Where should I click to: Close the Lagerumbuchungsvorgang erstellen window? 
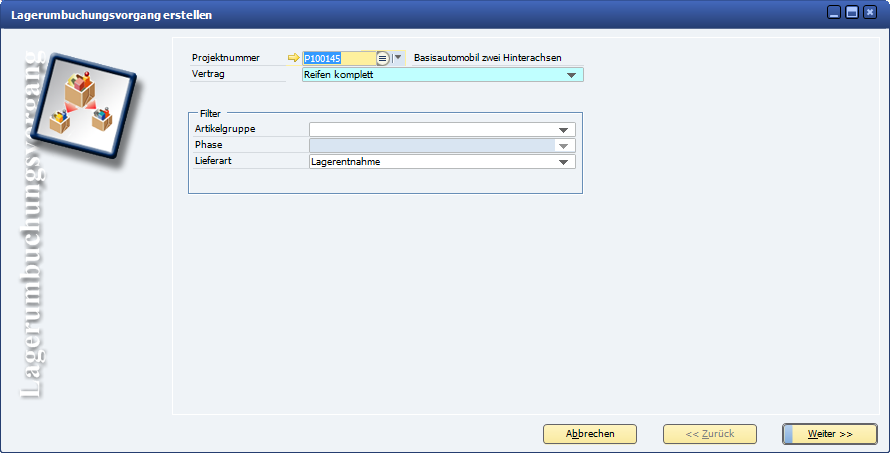(872, 13)
